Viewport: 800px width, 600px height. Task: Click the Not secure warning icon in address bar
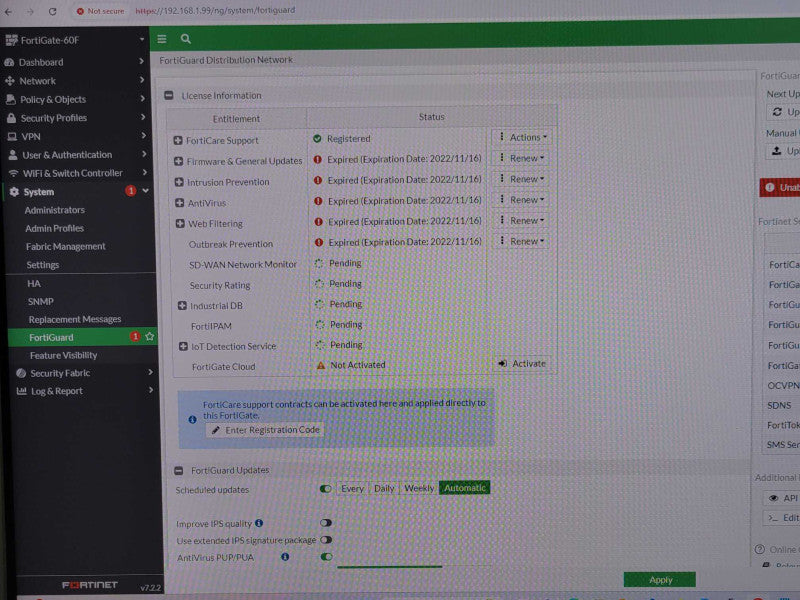(80, 11)
